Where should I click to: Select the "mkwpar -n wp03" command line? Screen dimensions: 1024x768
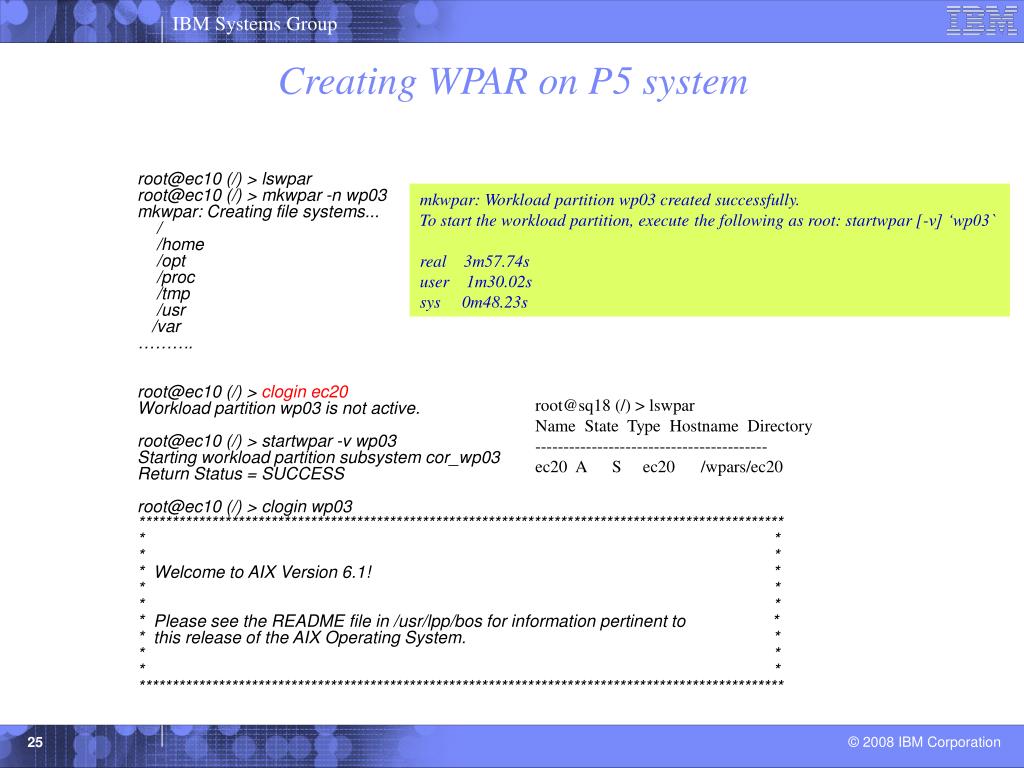tap(263, 195)
